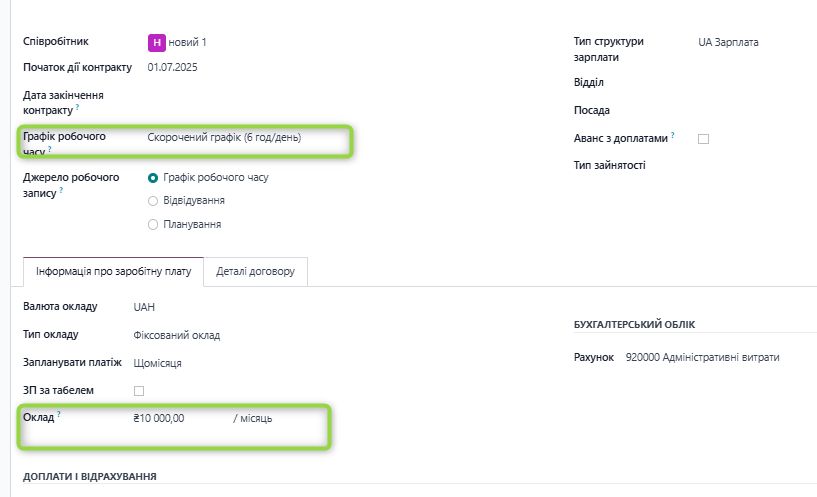The height and width of the screenshot is (497, 817).
Task: Switch to Деталі договору tab
Action: point(255,272)
